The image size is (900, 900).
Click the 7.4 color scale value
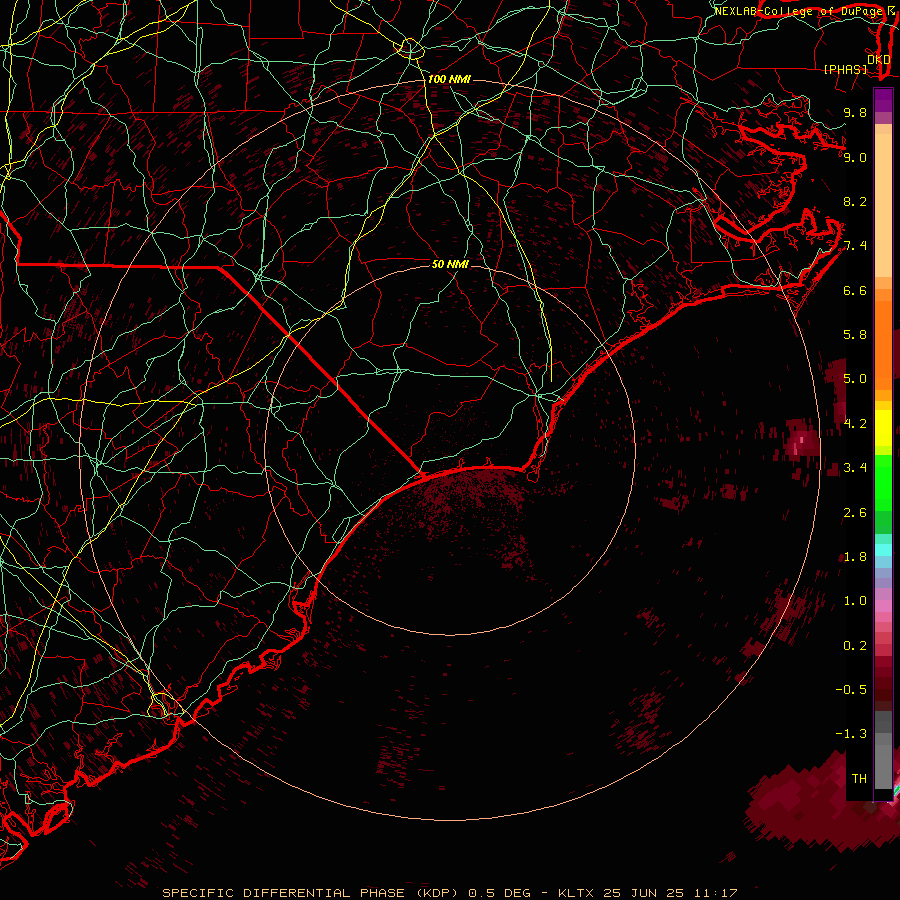pos(855,246)
